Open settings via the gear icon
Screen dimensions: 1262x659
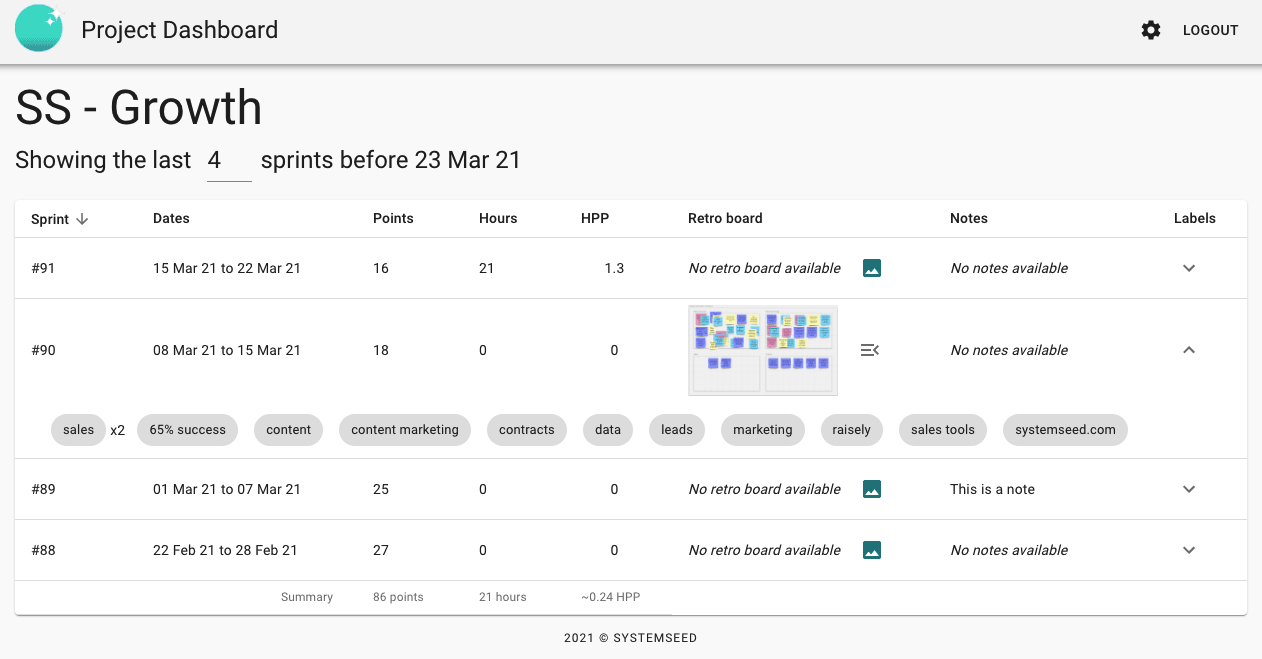click(x=1151, y=30)
